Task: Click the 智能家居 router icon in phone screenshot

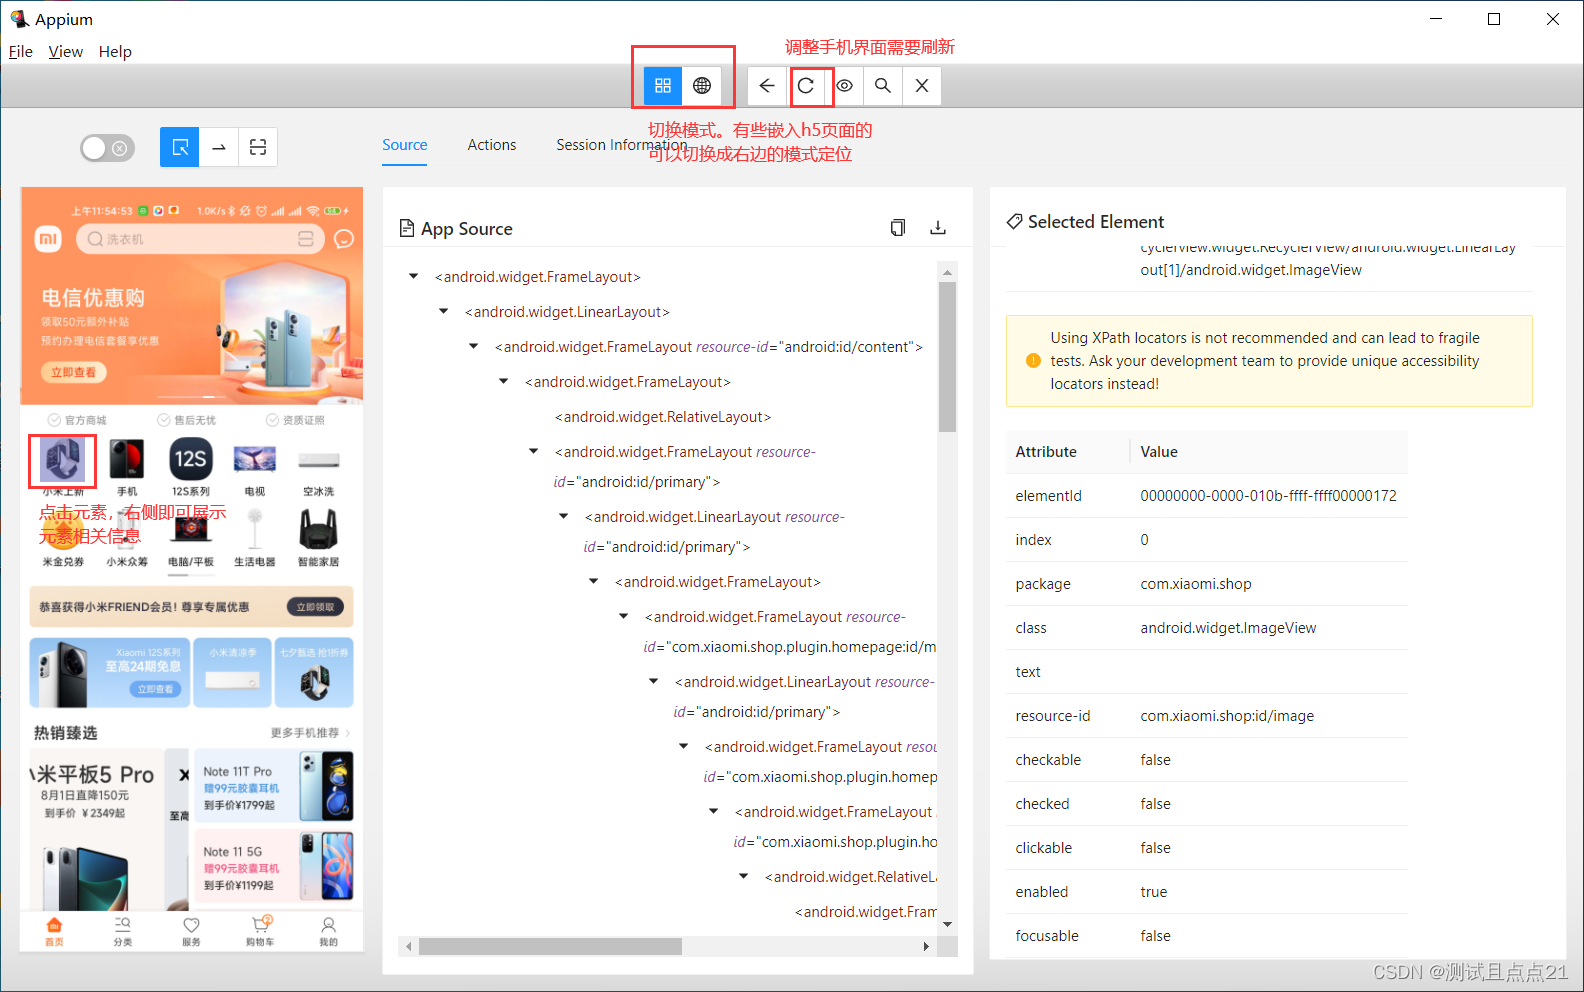Action: point(318,529)
